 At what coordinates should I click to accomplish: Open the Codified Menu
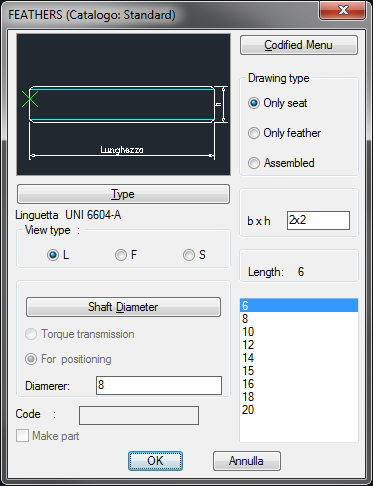299,45
